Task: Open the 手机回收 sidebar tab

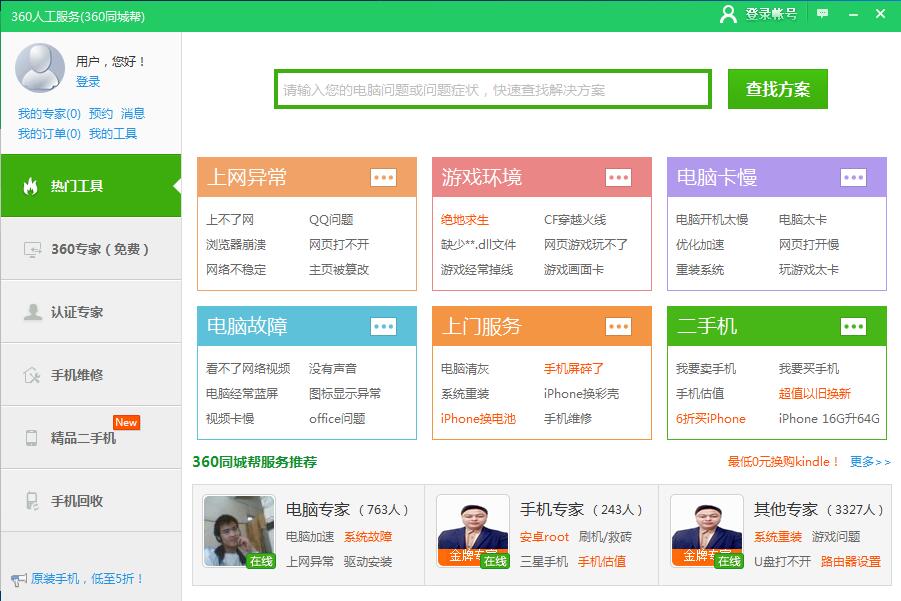Action: coord(91,501)
